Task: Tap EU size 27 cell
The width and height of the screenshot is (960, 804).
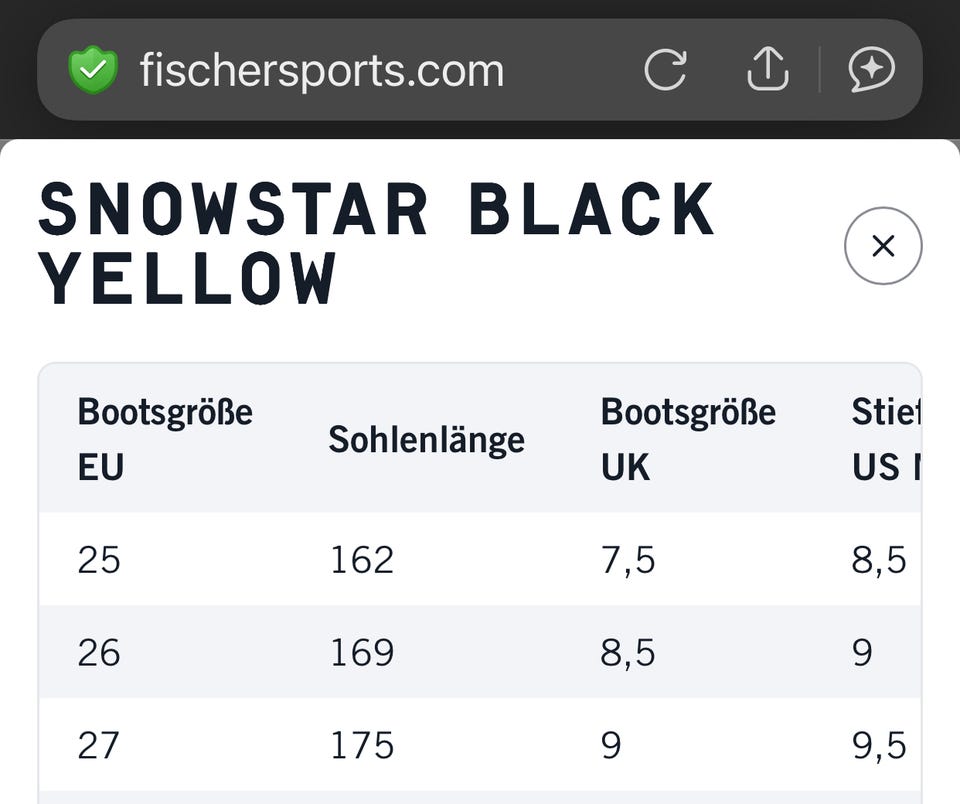Action: (x=99, y=745)
